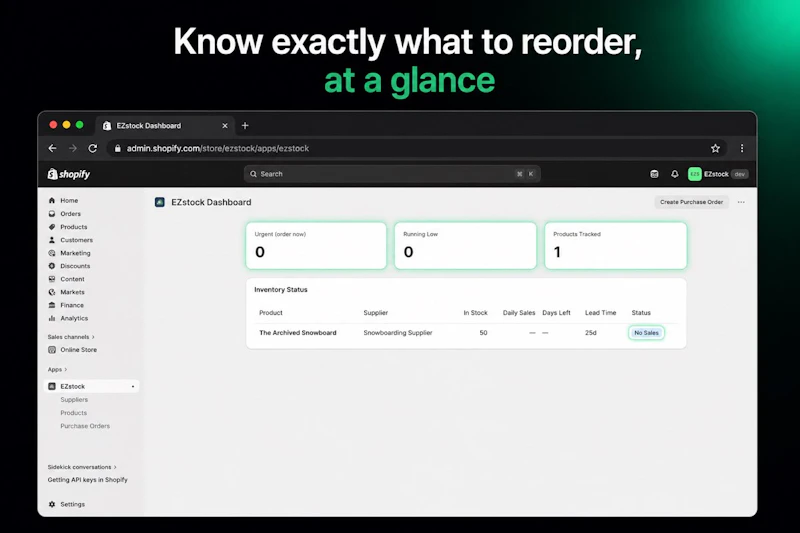Click the Products Tracked card
Screen dimensions: 800x533
tap(615, 245)
